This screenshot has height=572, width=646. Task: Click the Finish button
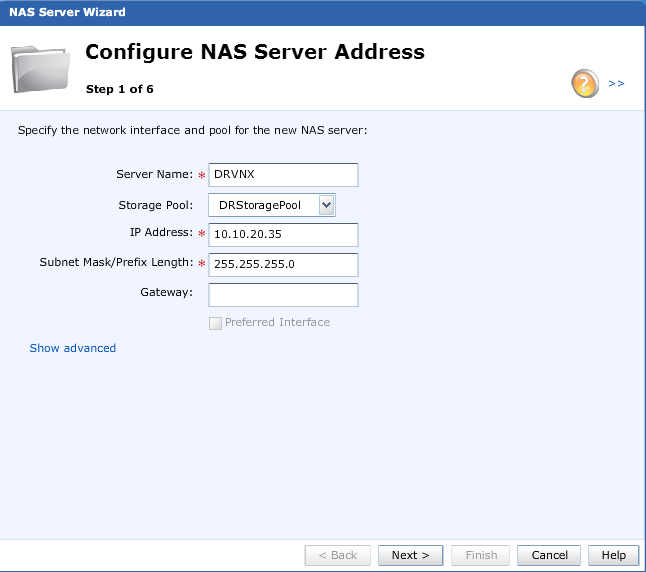[481, 555]
